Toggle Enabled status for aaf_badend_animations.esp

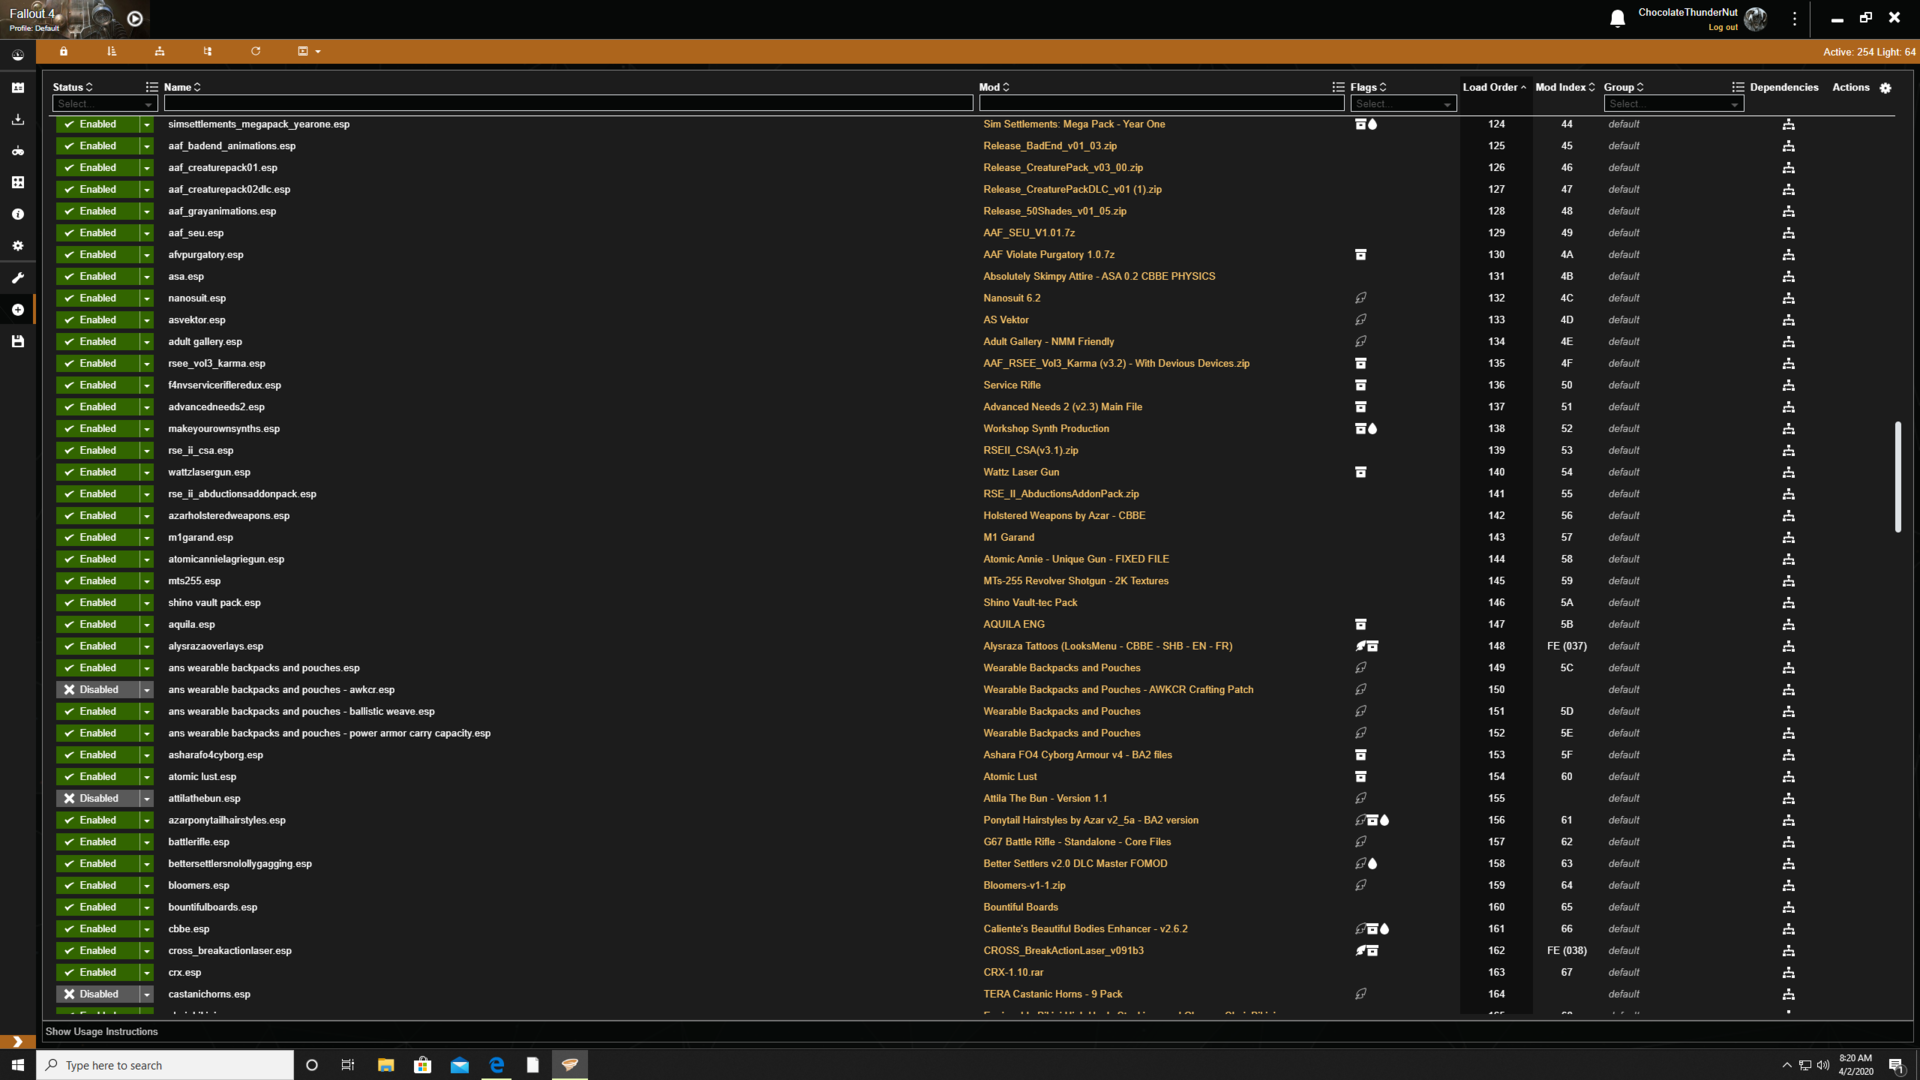[97, 146]
